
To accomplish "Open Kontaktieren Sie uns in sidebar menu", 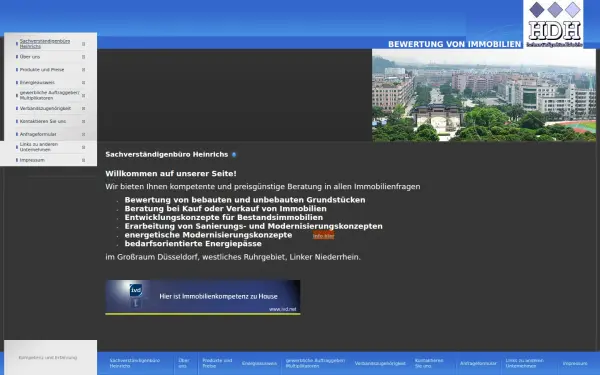I will coord(43,121).
